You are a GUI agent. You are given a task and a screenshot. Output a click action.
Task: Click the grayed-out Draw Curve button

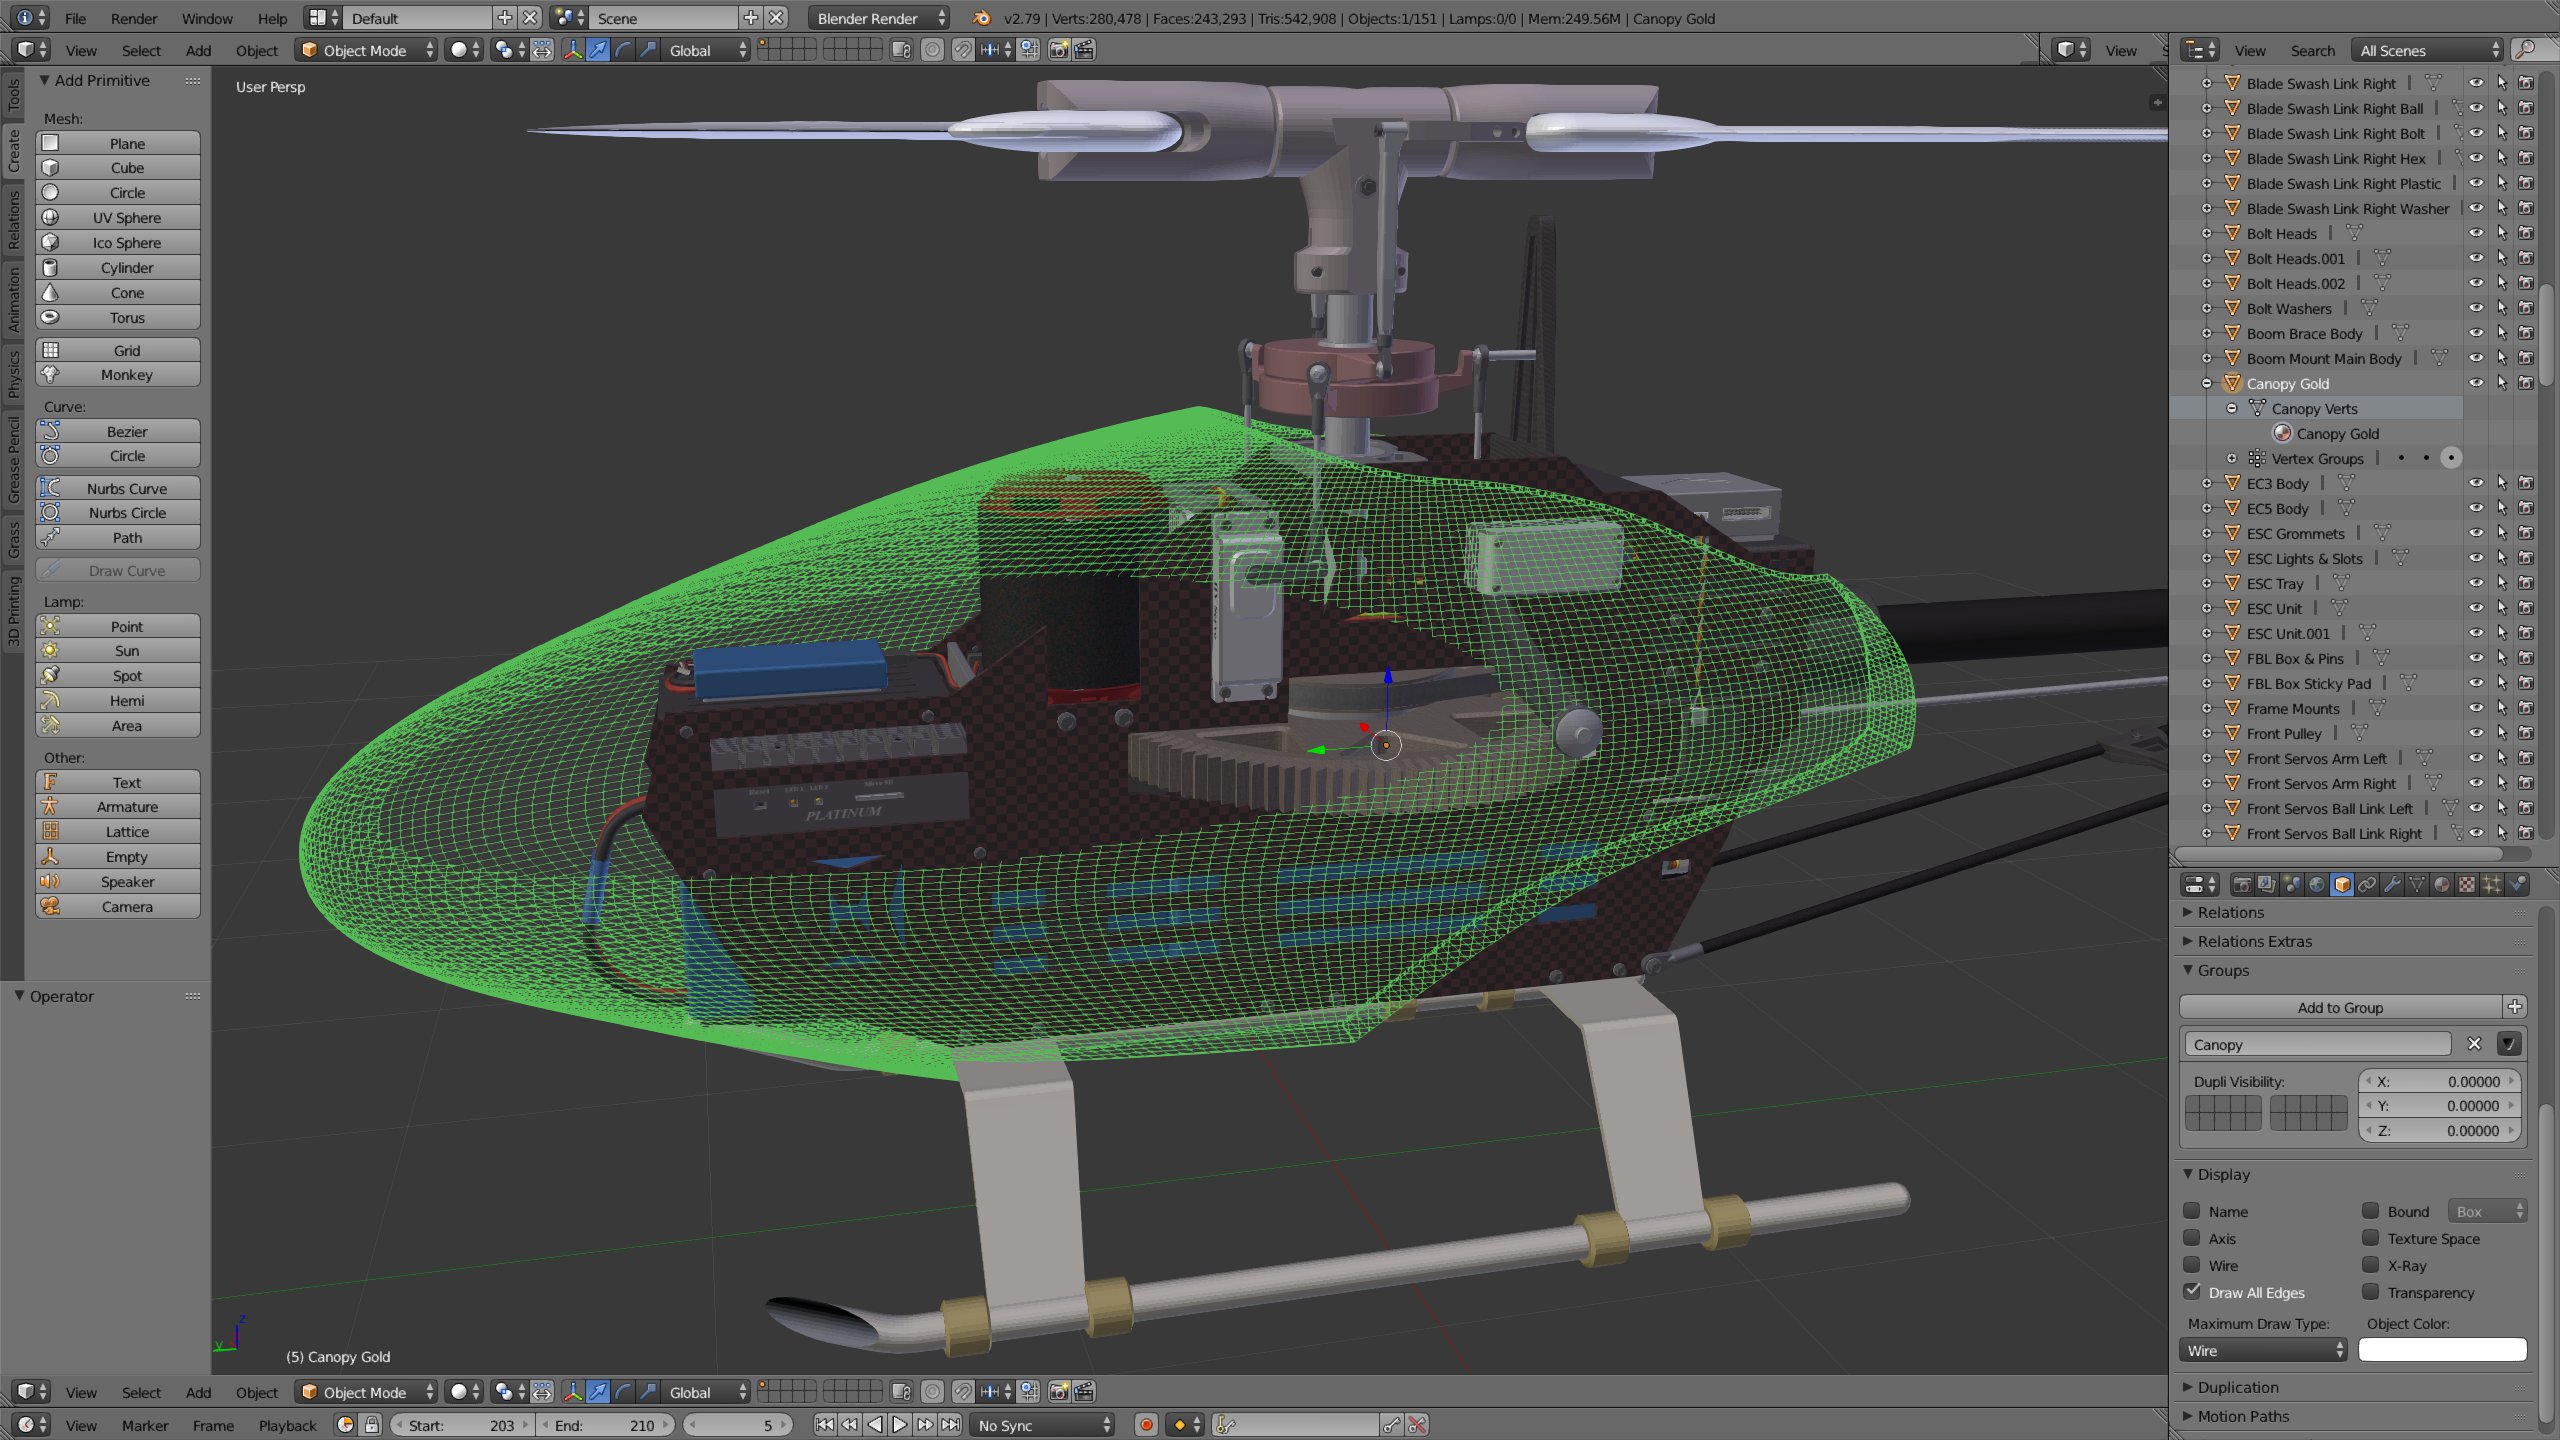(x=117, y=570)
